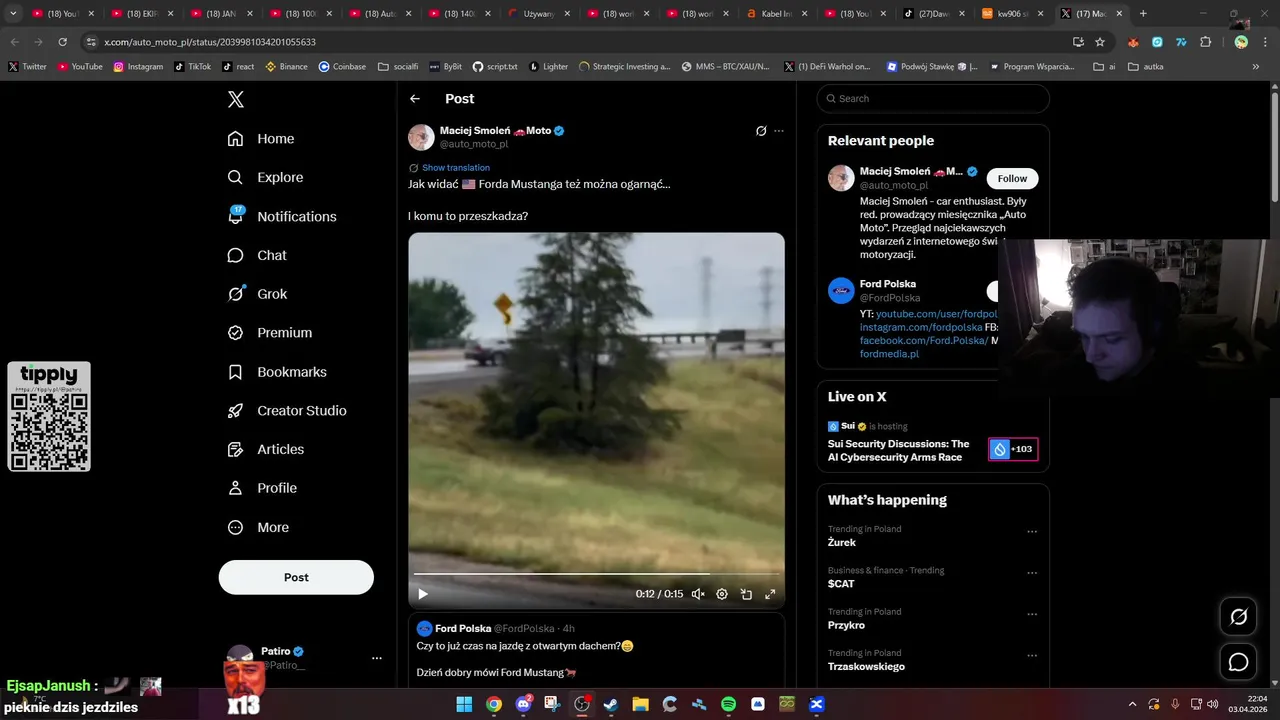Reload the page
Image resolution: width=1280 pixels, height=720 pixels.
point(62,42)
